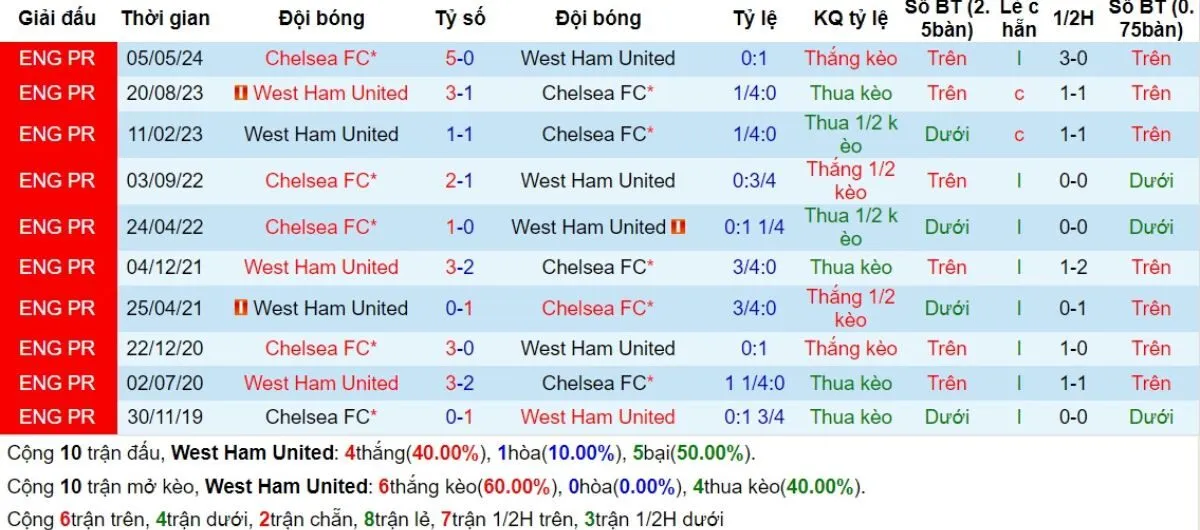Select the "Giải đấu" column header
Image resolution: width=1200 pixels, height=530 pixels.
coord(57,18)
